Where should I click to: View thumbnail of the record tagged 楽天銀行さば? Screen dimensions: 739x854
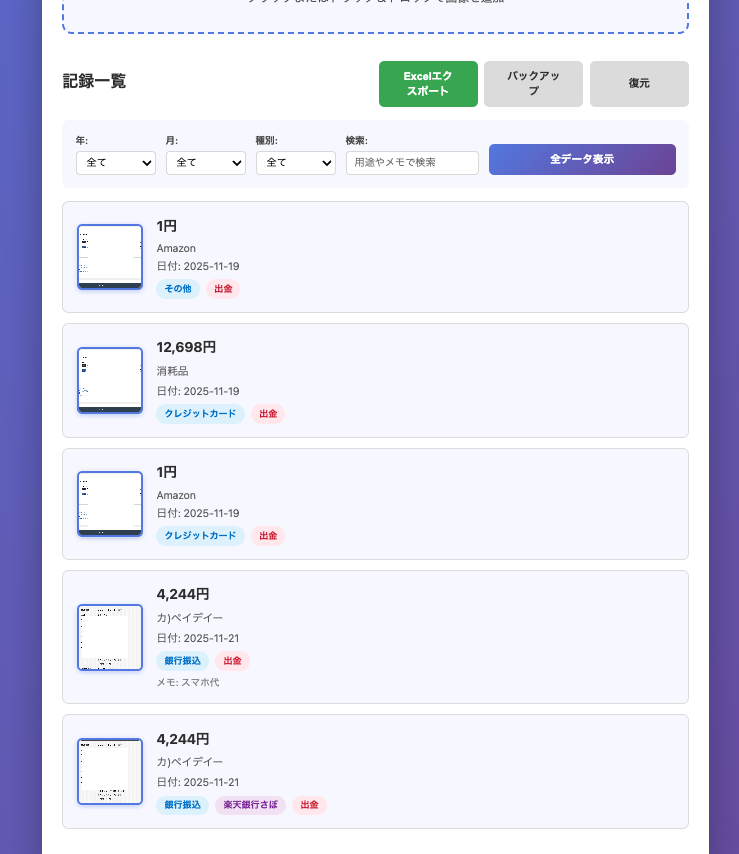coord(110,771)
